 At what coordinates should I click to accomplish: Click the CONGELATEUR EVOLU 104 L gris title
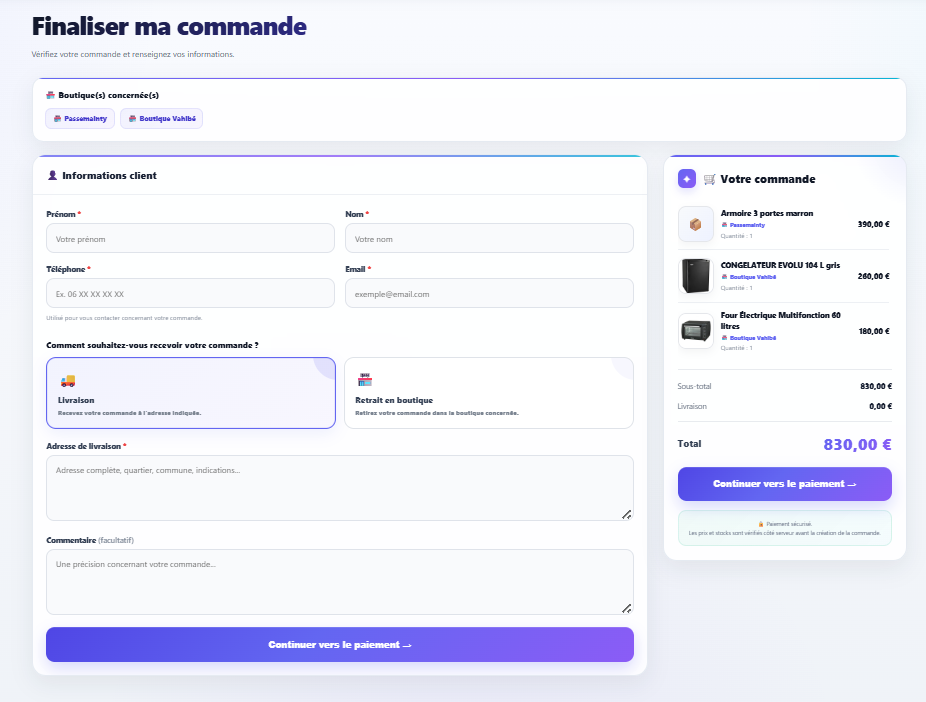point(780,265)
